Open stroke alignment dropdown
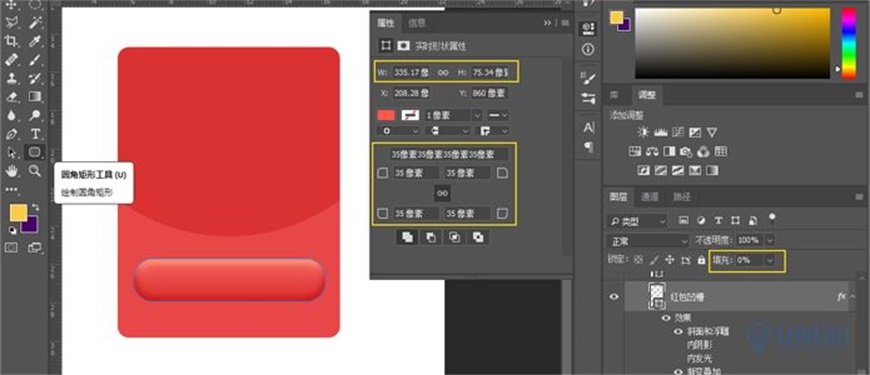The image size is (870, 375). pos(398,131)
